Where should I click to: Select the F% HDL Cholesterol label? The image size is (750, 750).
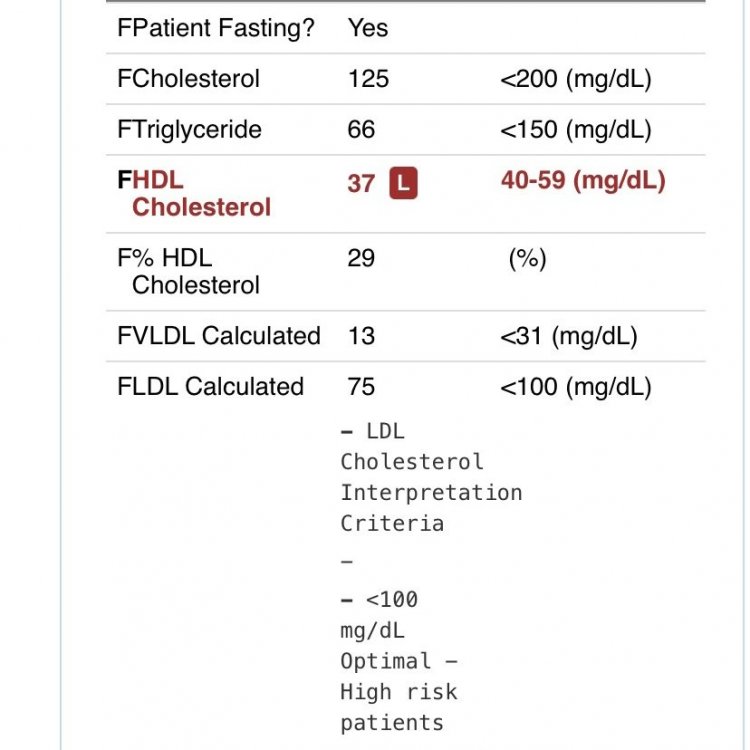[188, 271]
